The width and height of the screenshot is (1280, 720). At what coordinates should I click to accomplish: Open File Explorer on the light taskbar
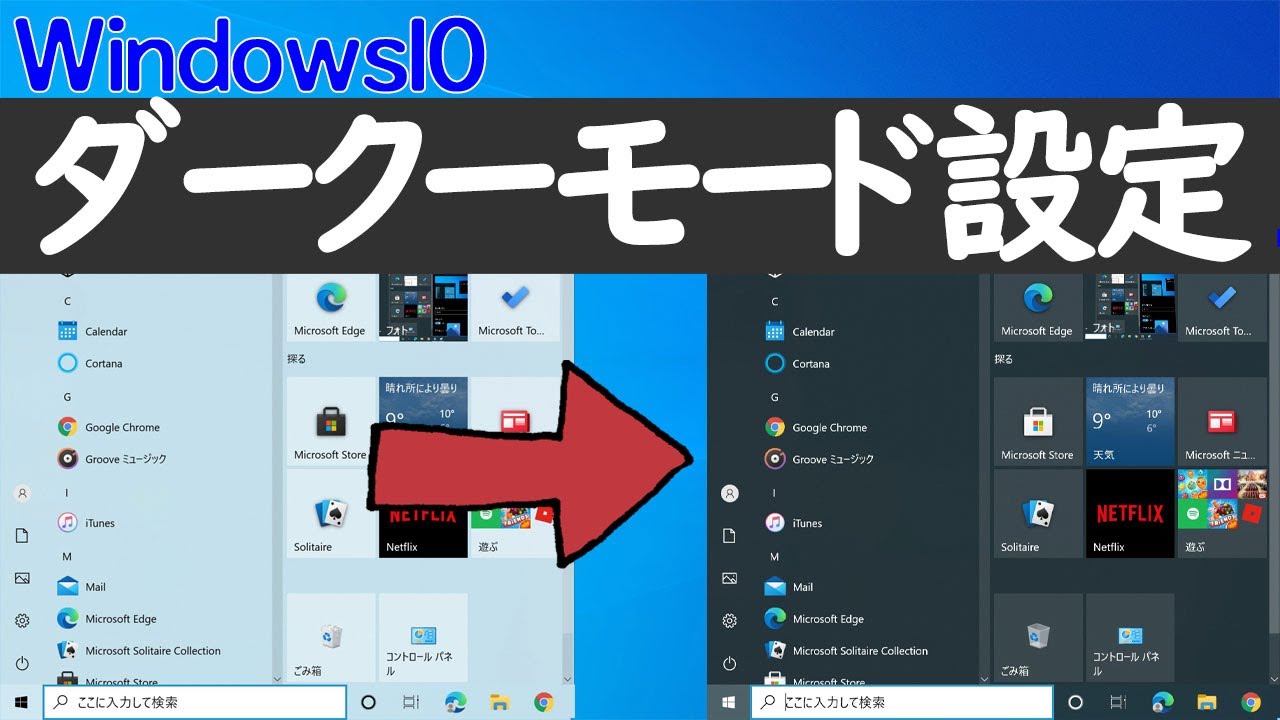tap(499, 702)
